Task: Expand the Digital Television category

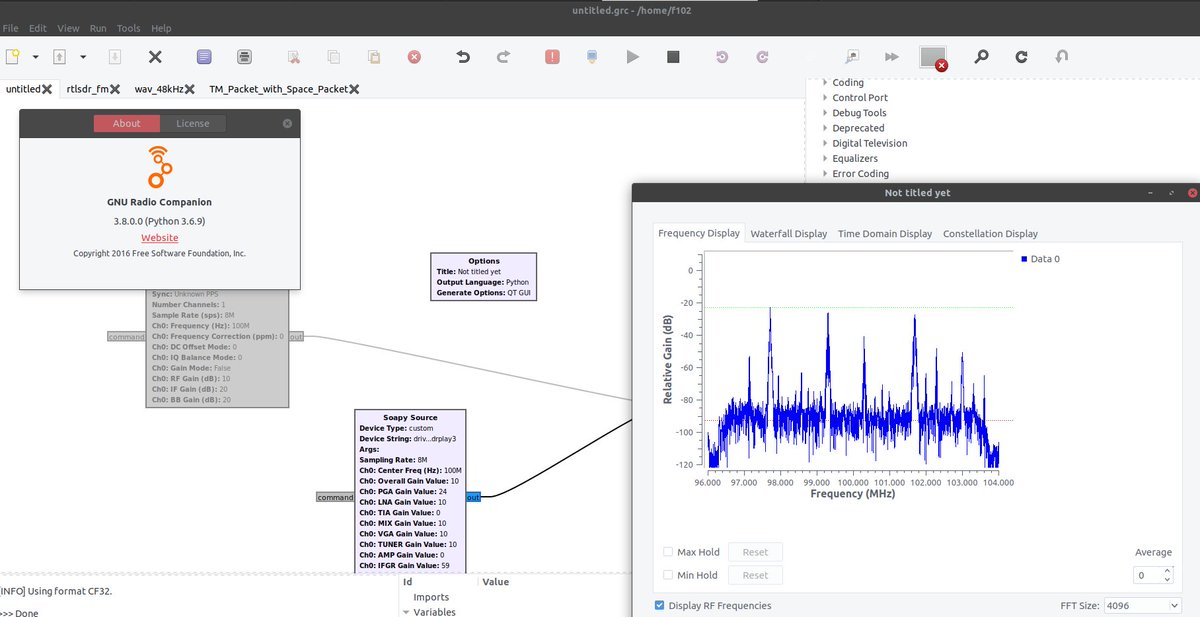Action: 824,143
